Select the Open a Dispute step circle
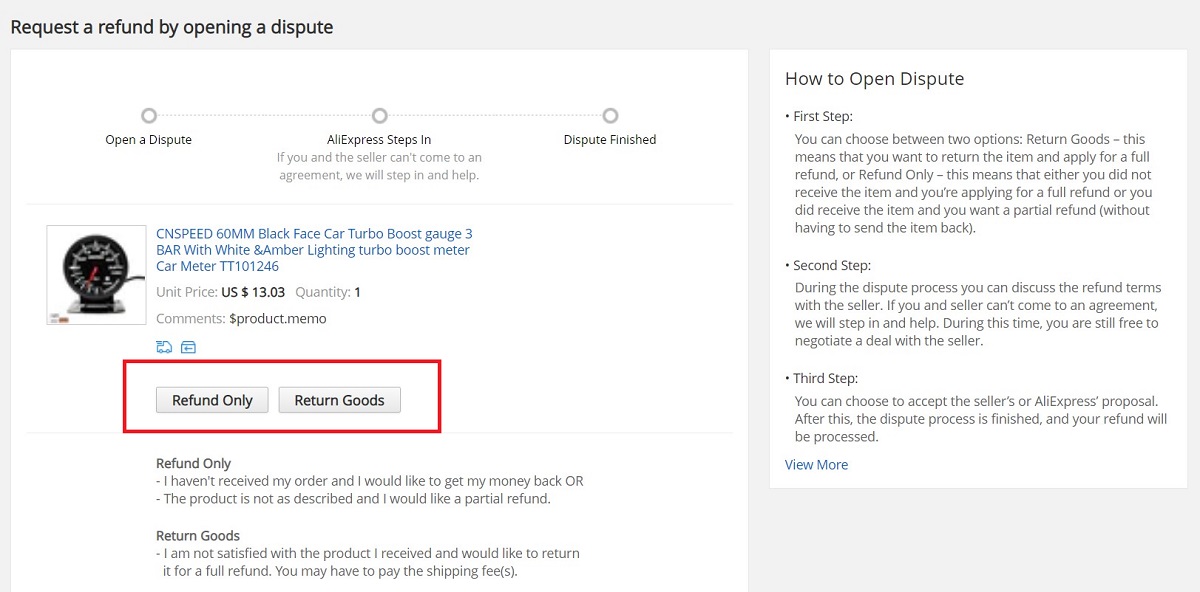The image size is (1200, 592). [x=148, y=116]
